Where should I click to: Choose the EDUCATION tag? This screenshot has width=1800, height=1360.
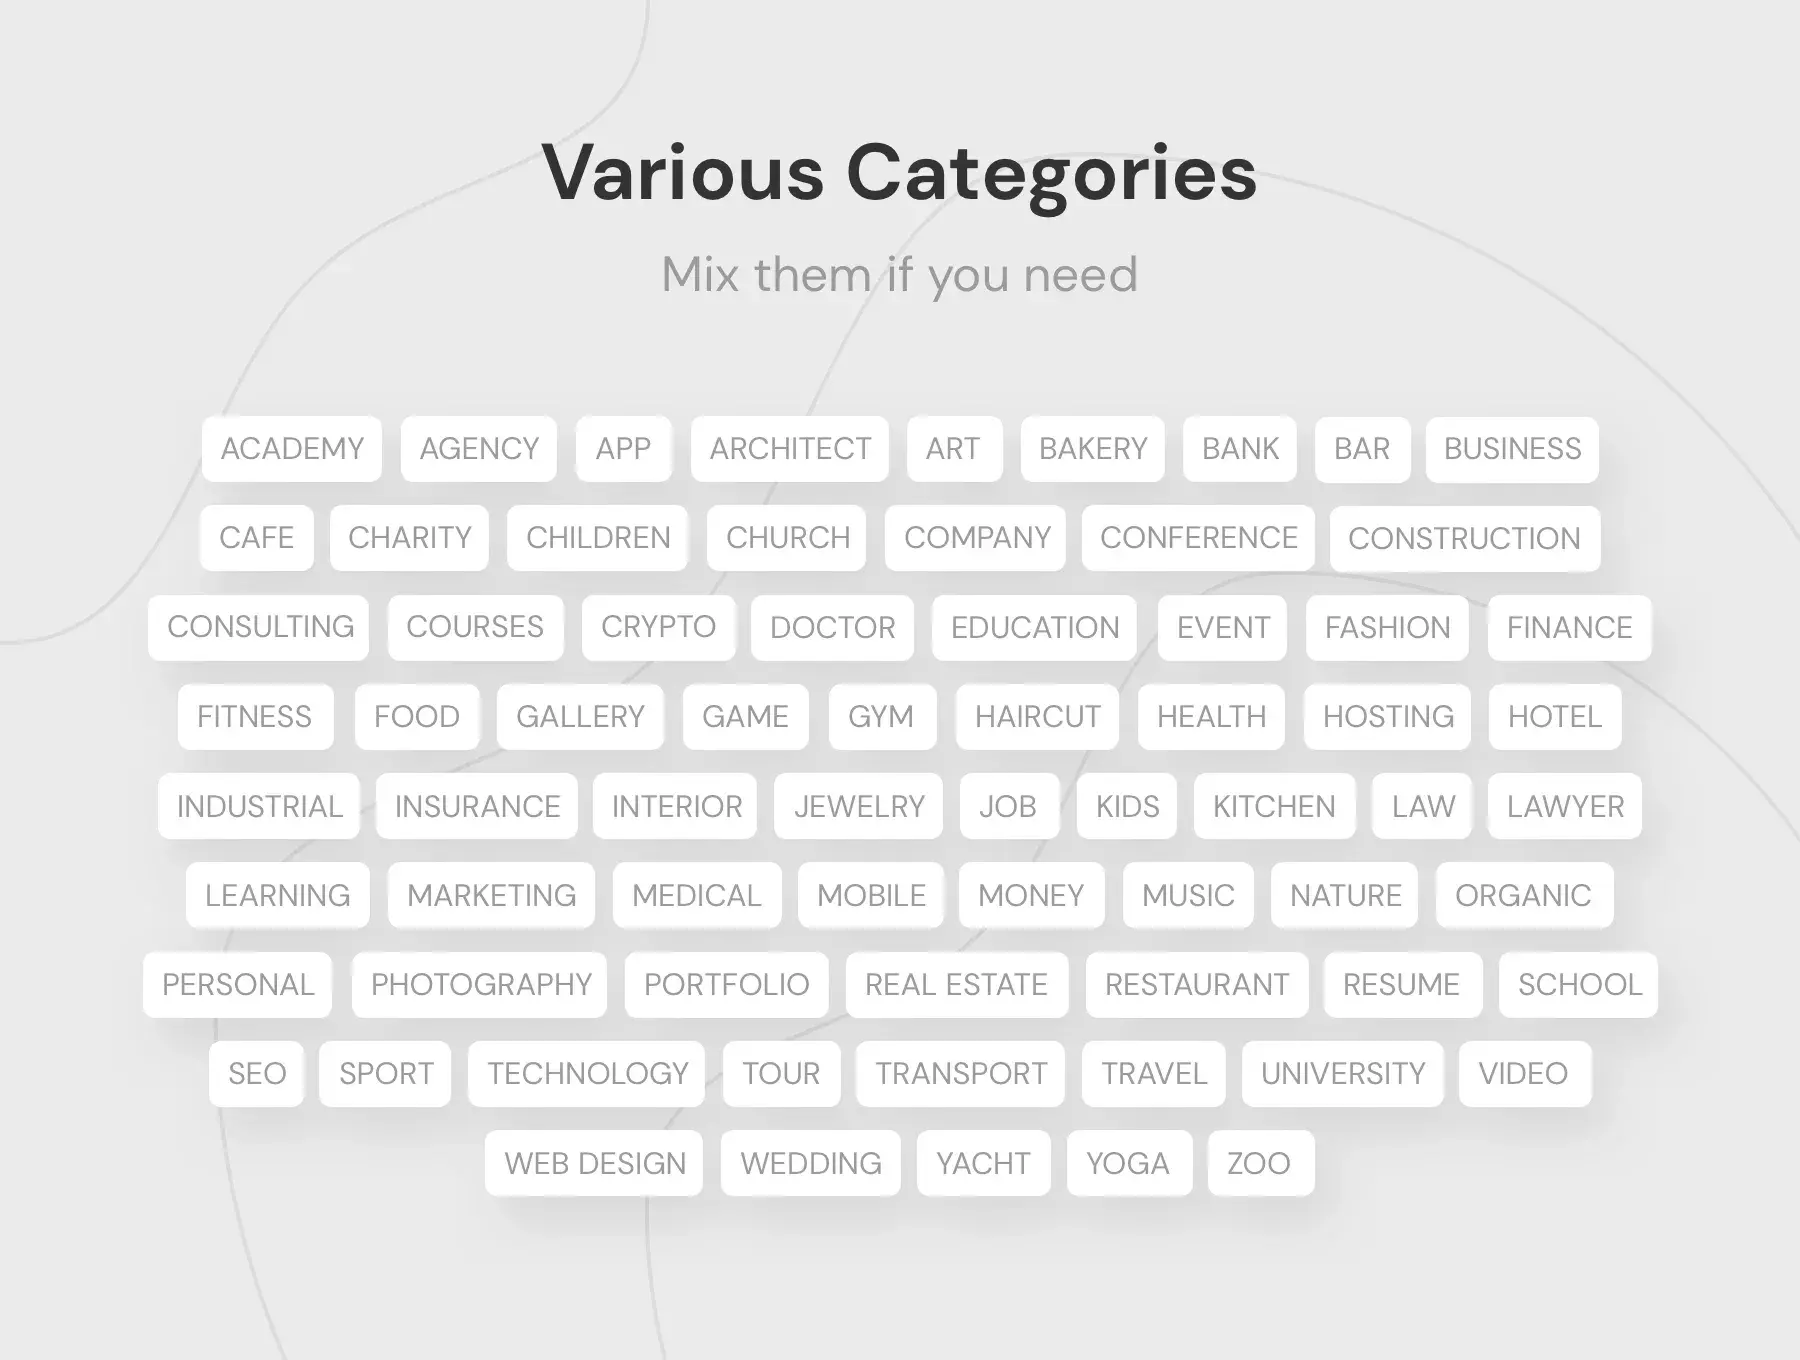[x=1035, y=628]
